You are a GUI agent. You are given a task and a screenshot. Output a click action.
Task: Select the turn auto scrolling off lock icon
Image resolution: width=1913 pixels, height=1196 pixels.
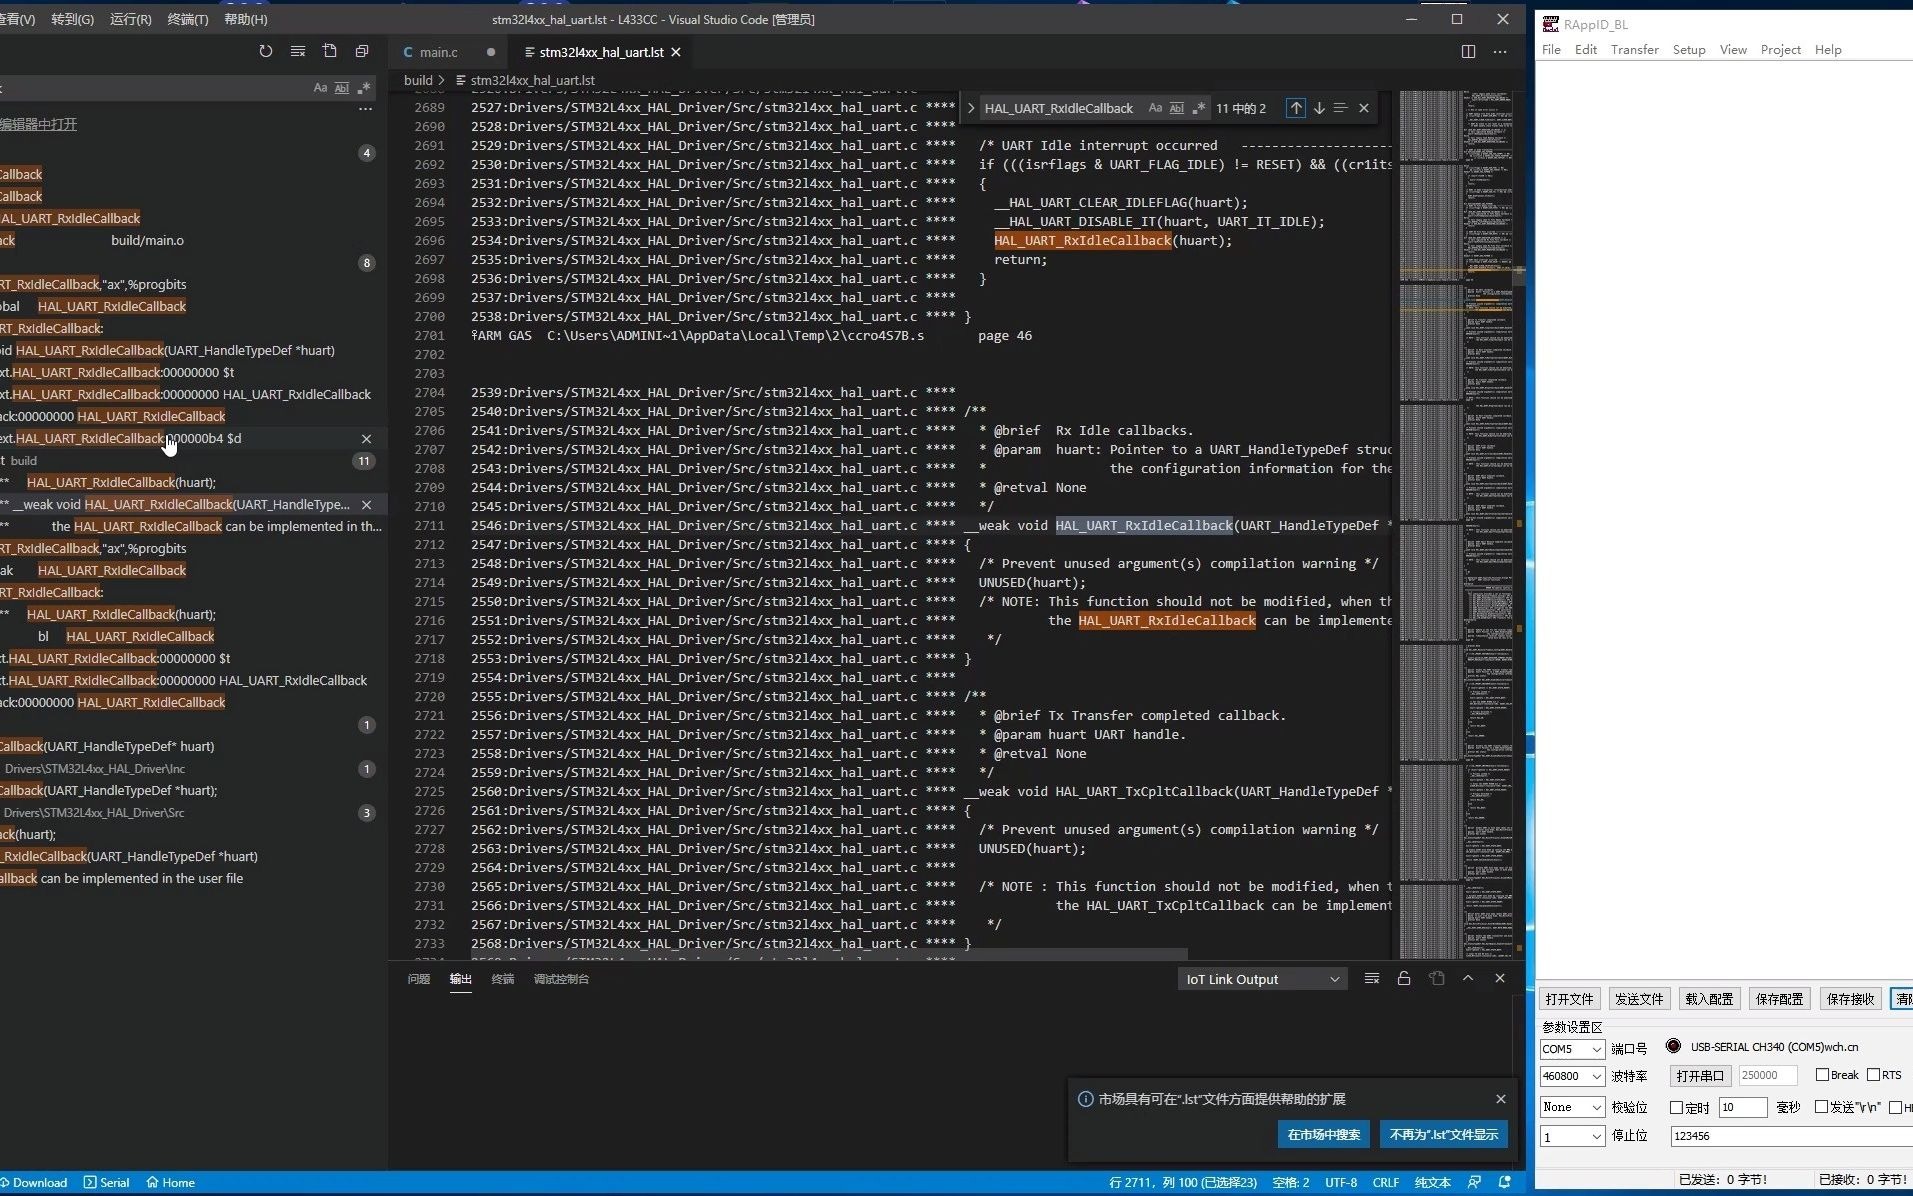pyautogui.click(x=1404, y=978)
